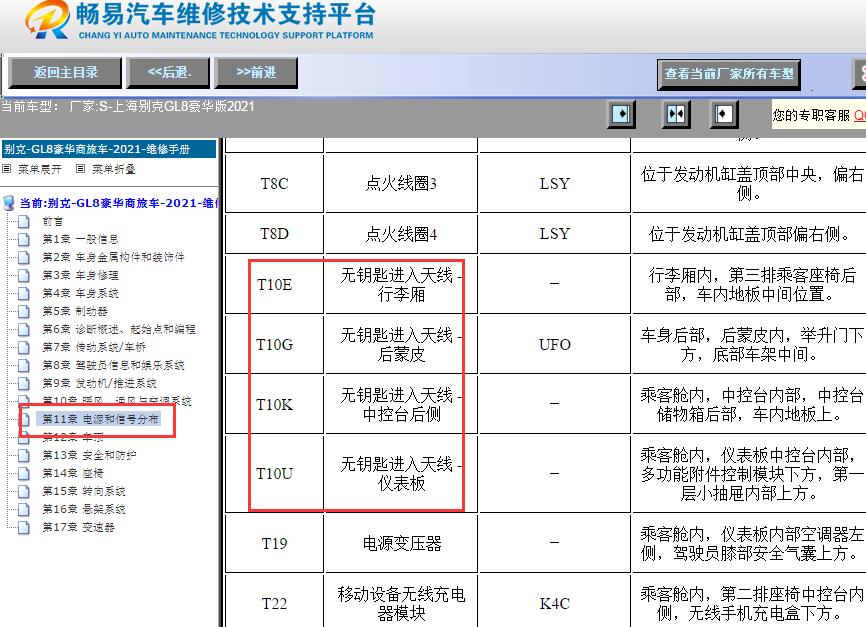Click the page icon beside 前言
The image size is (866, 627).
[x=24, y=222]
